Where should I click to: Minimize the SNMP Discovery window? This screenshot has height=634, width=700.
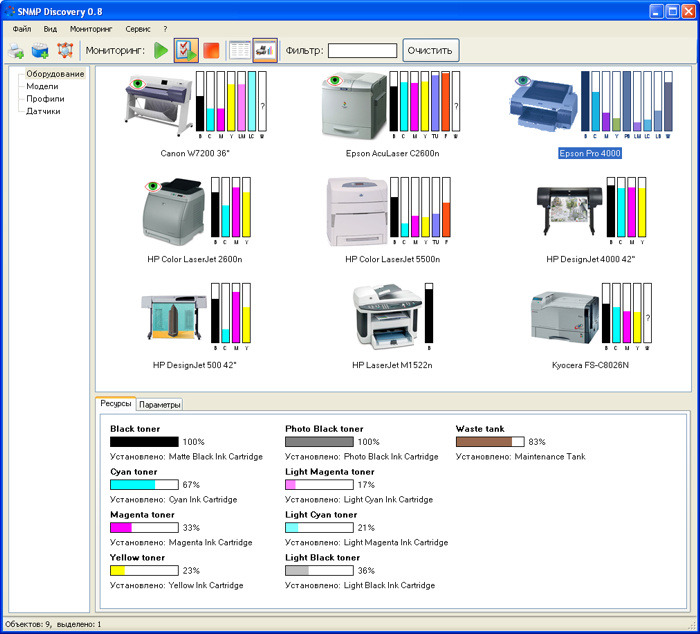point(656,12)
